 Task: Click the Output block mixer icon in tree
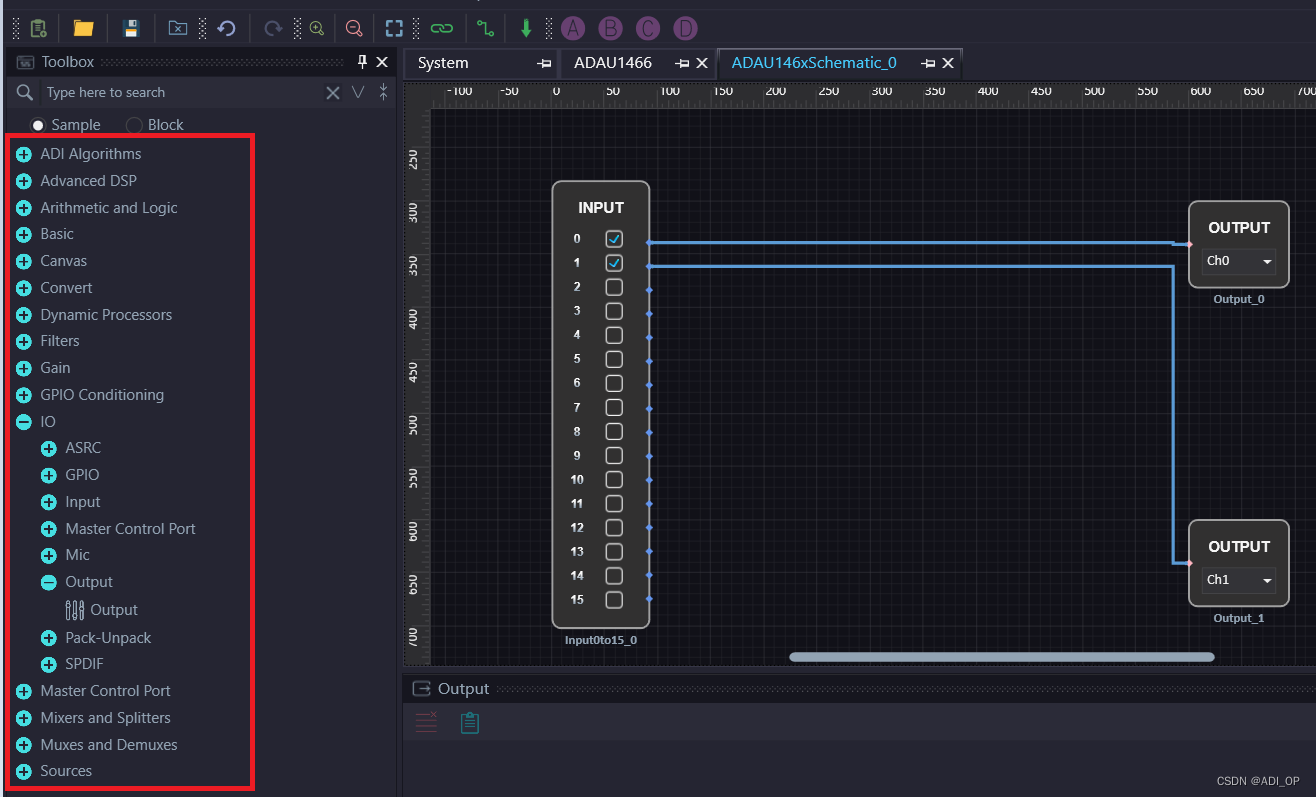75,610
